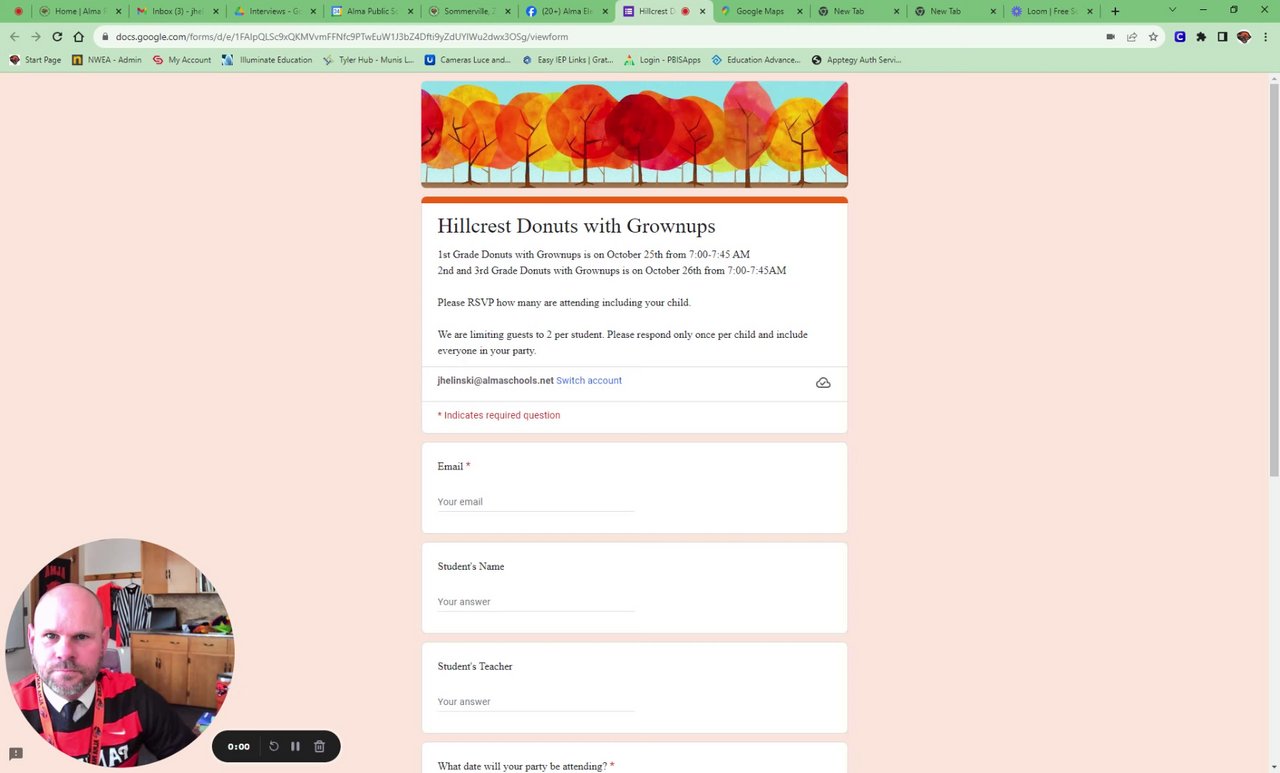Viewport: 1280px width, 773px height.
Task: Click the address bar URL
Action: pyautogui.click(x=342, y=37)
